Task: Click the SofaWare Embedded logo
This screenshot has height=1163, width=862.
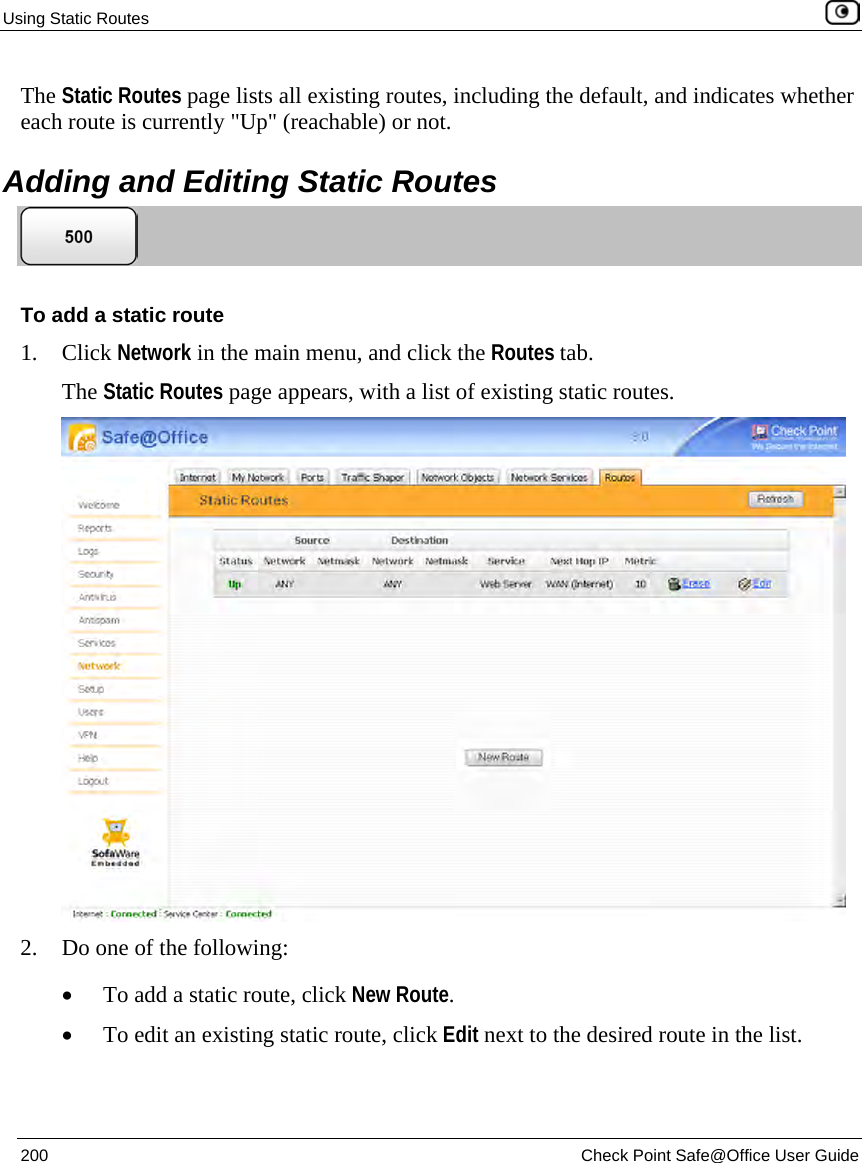Action: click(x=115, y=843)
